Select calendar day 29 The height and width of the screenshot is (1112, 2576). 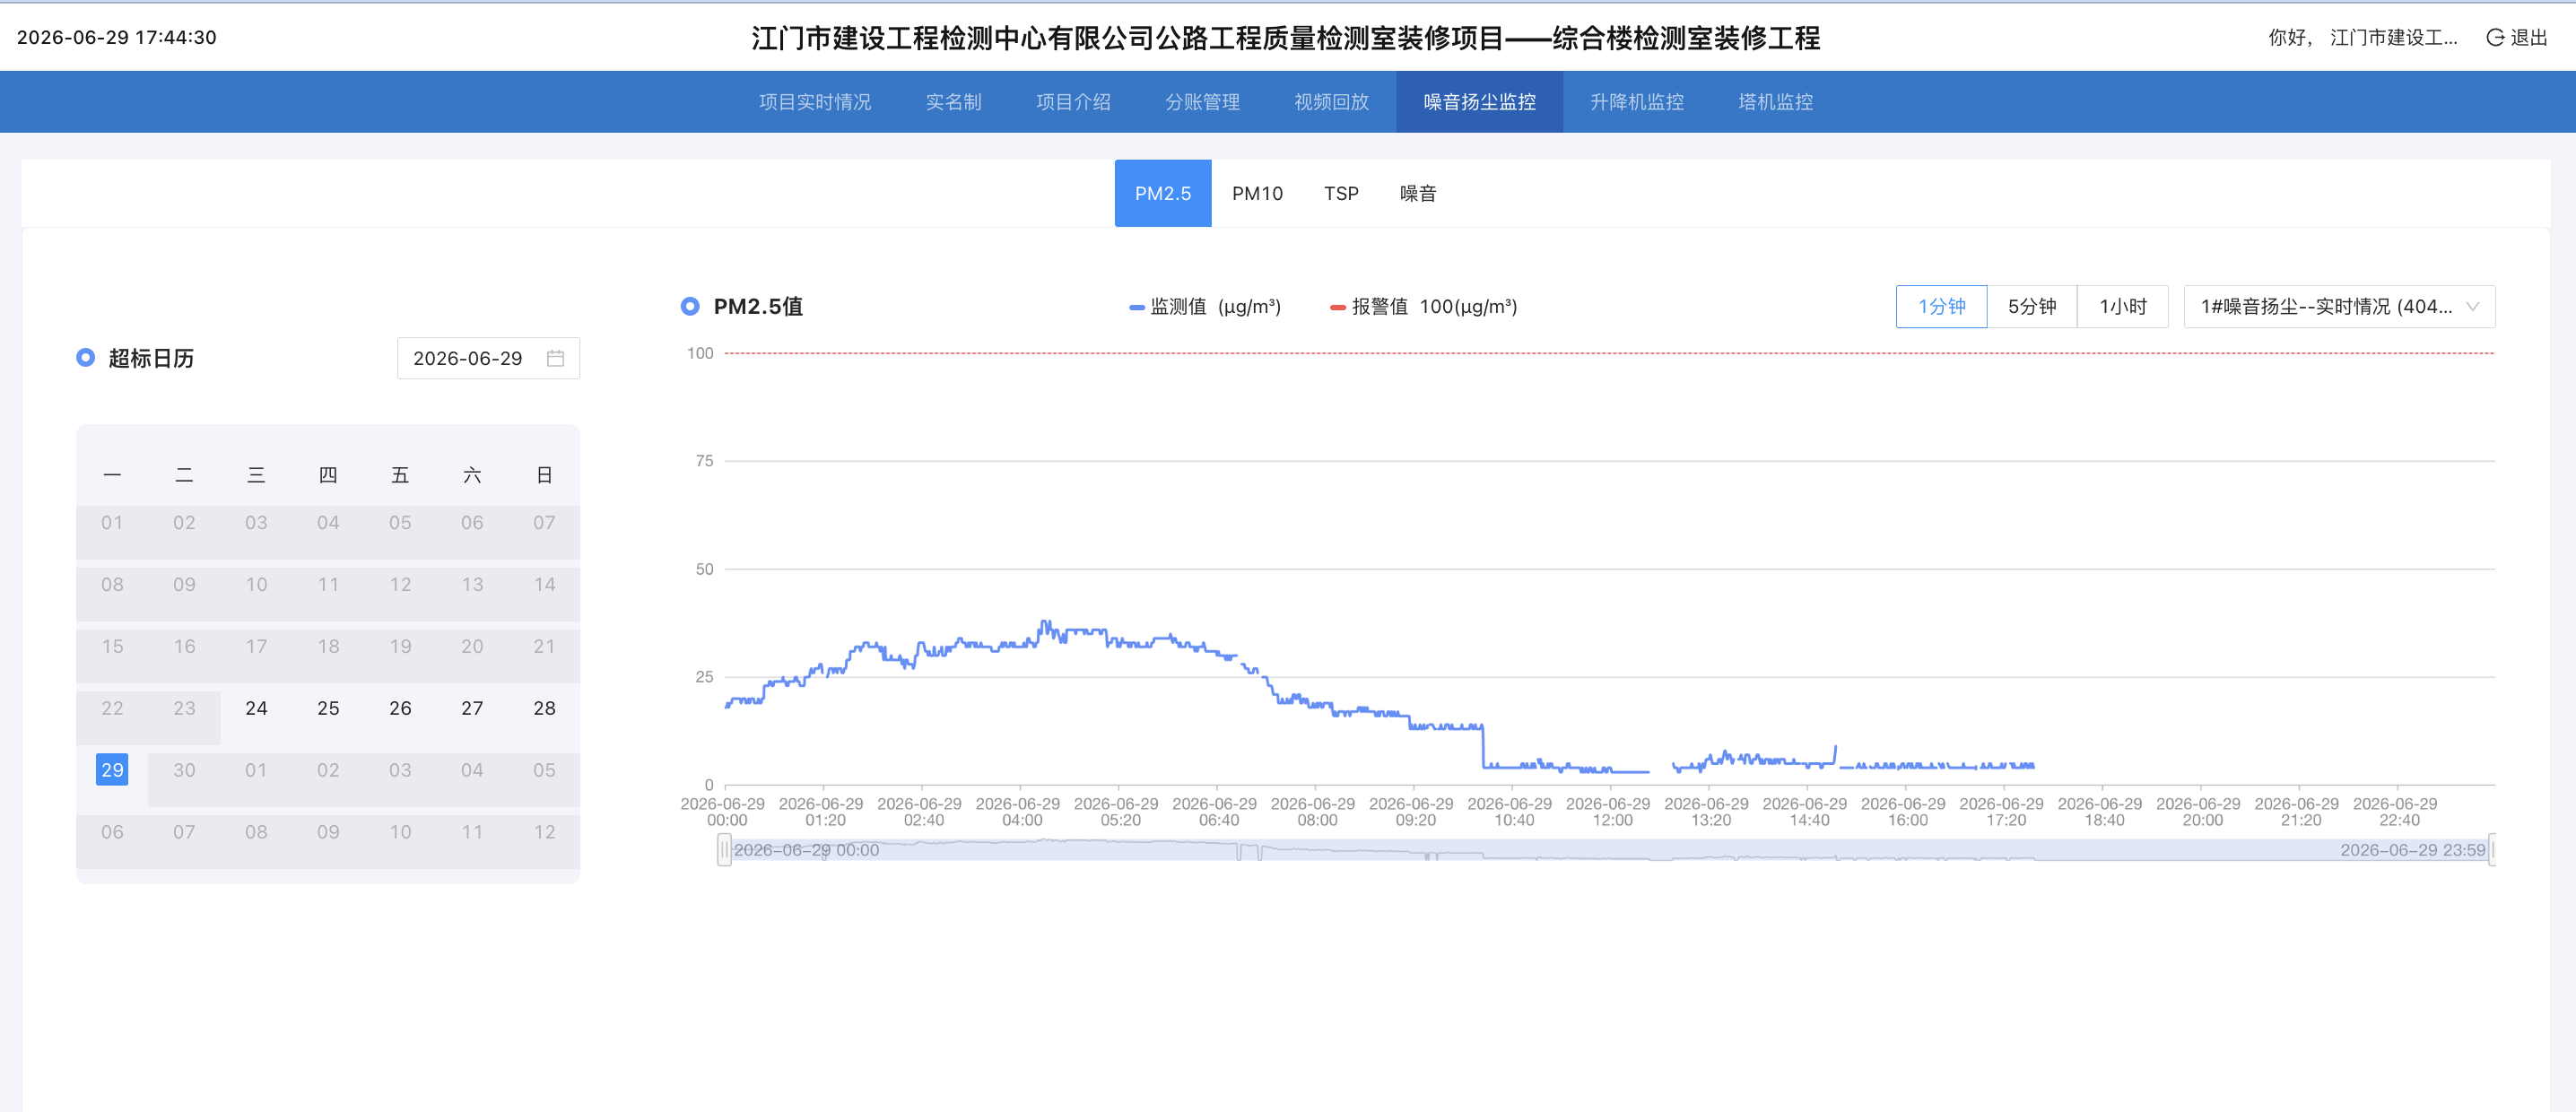pos(112,770)
